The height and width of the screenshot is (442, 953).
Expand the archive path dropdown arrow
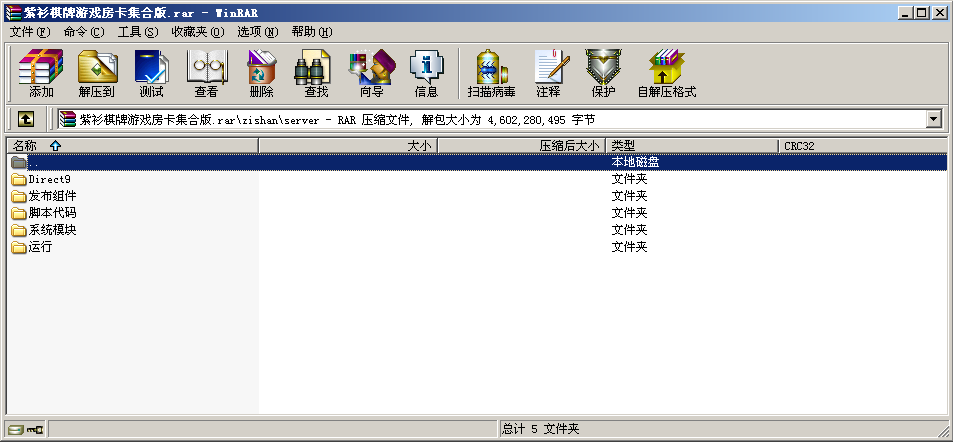934,119
